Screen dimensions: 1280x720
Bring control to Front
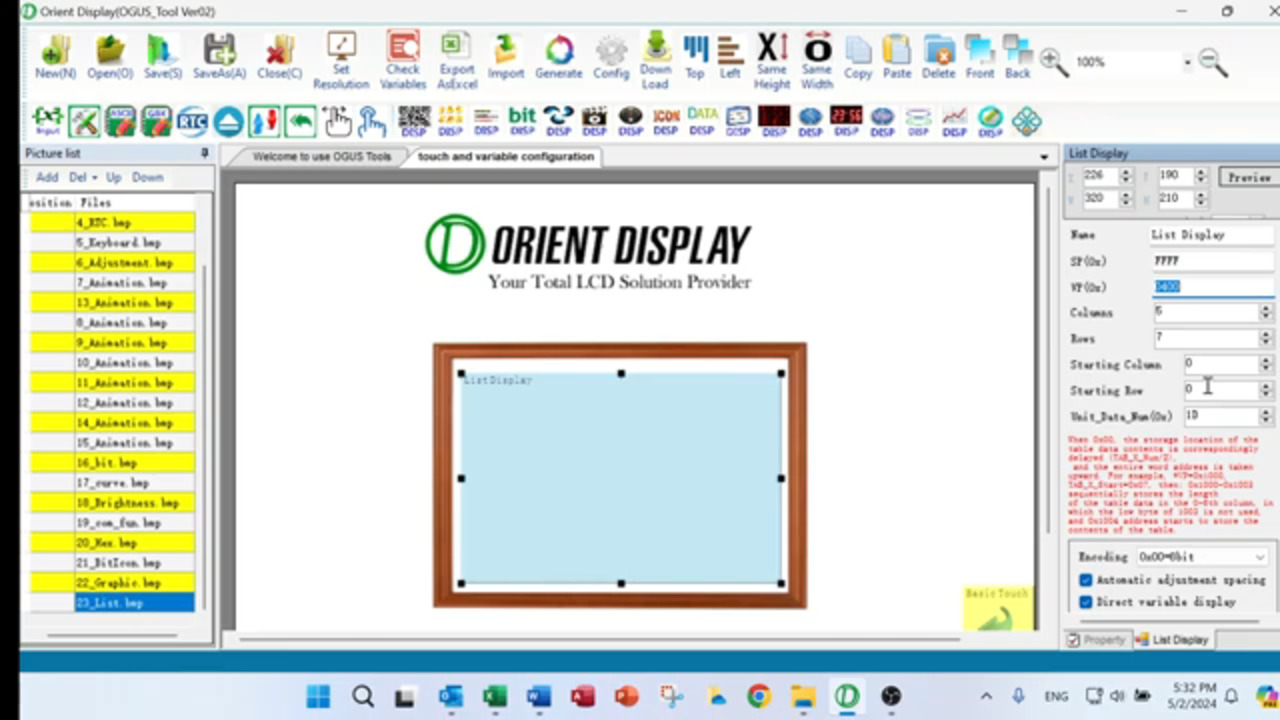click(x=980, y=57)
